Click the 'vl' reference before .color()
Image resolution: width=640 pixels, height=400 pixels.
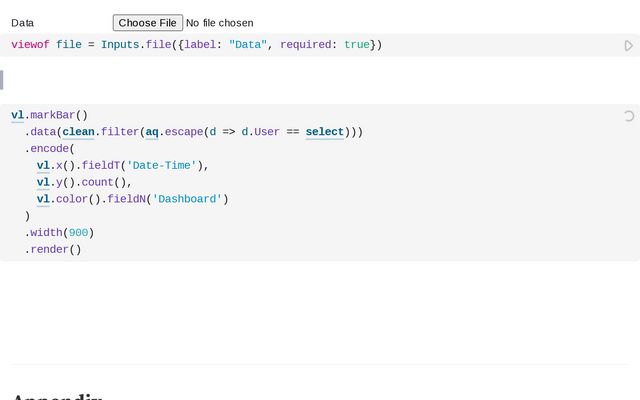[x=43, y=199]
